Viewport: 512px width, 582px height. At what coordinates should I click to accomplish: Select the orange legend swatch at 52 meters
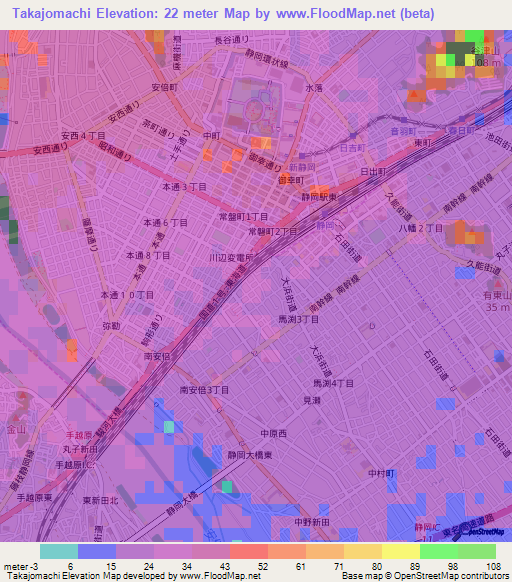(x=287, y=552)
